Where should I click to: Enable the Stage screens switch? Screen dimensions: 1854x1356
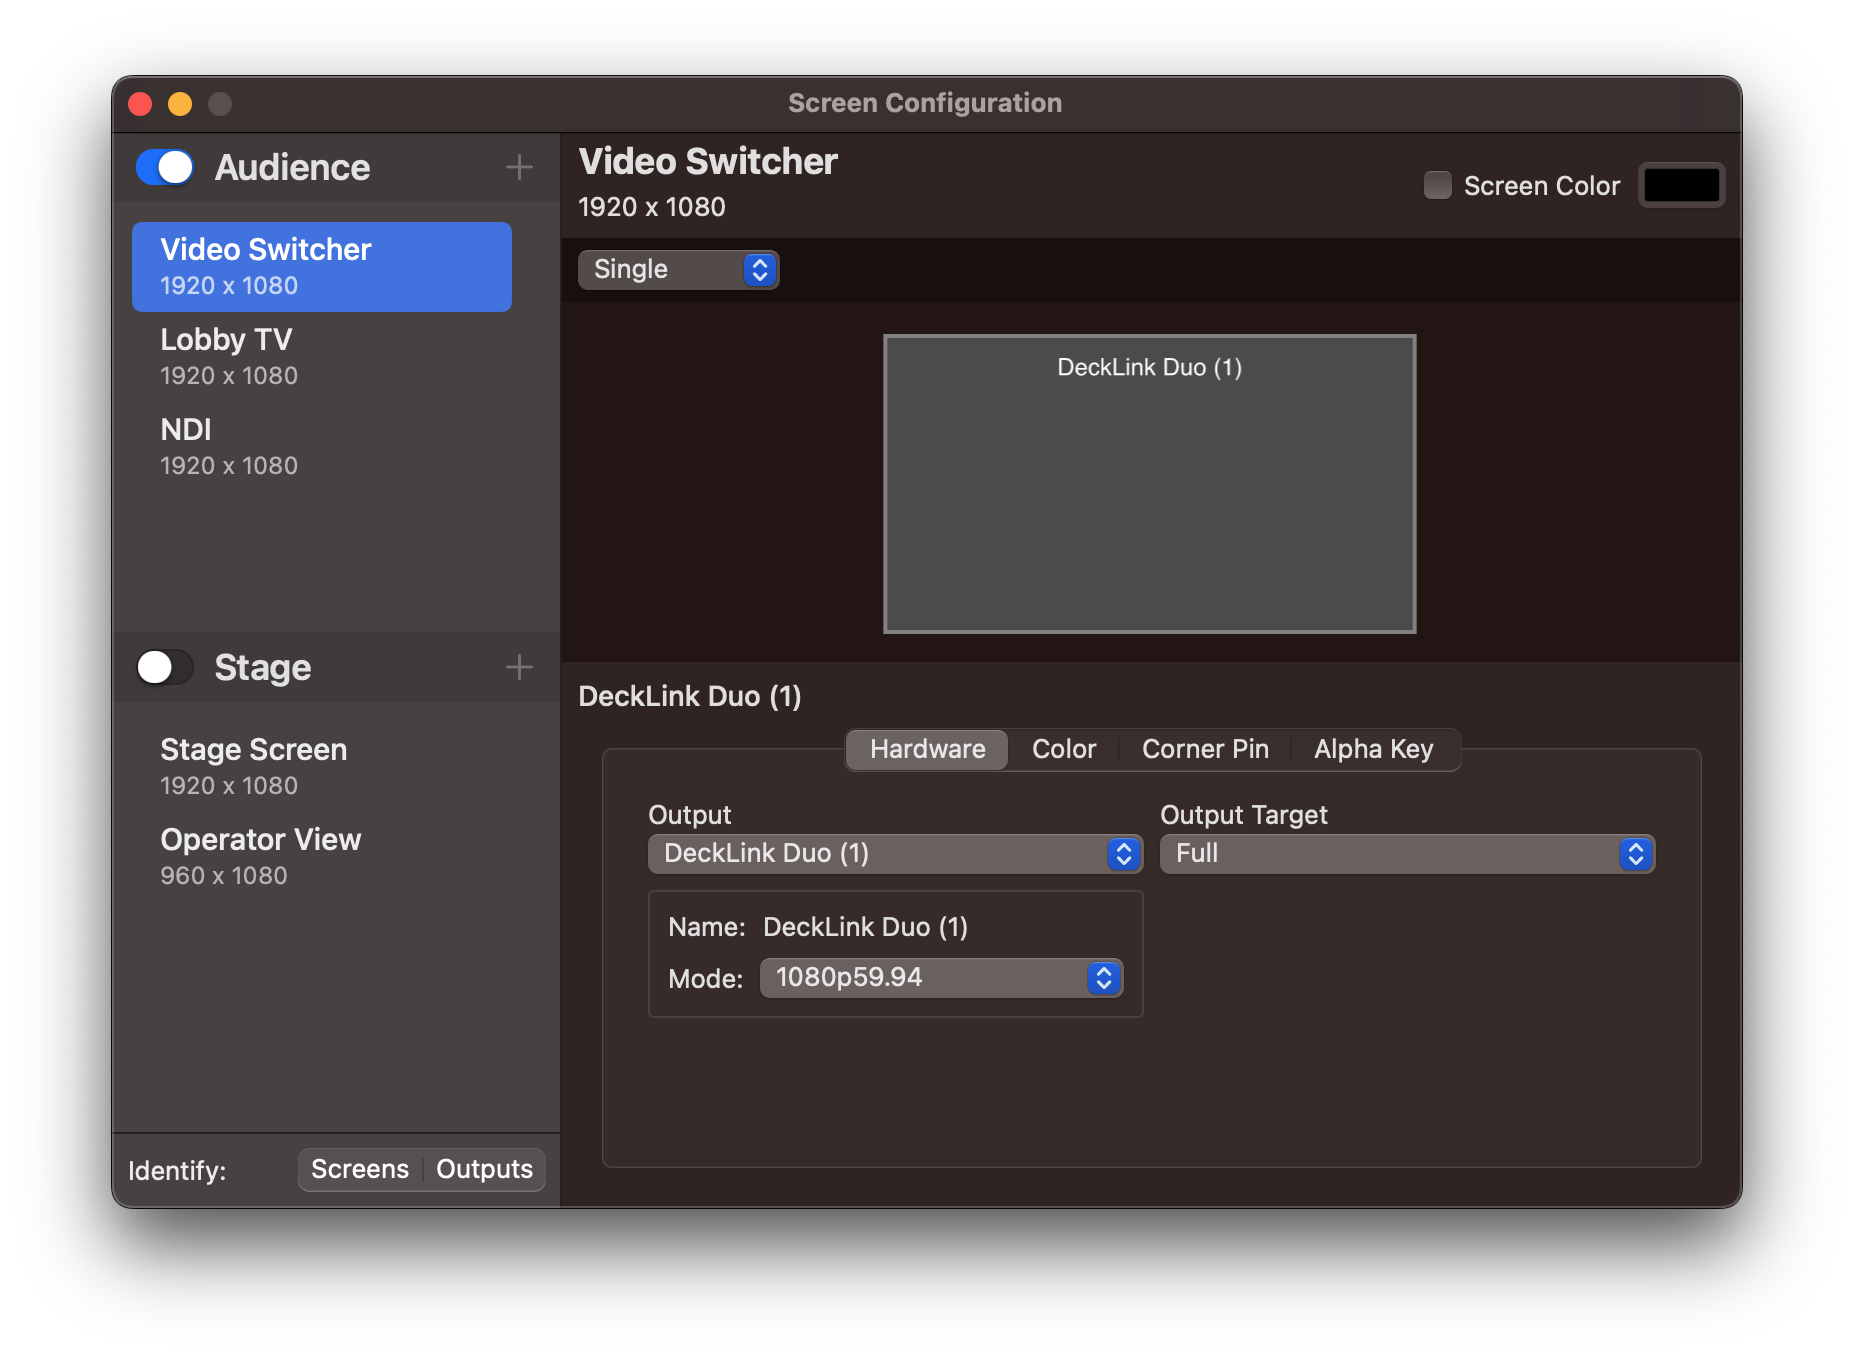[165, 667]
